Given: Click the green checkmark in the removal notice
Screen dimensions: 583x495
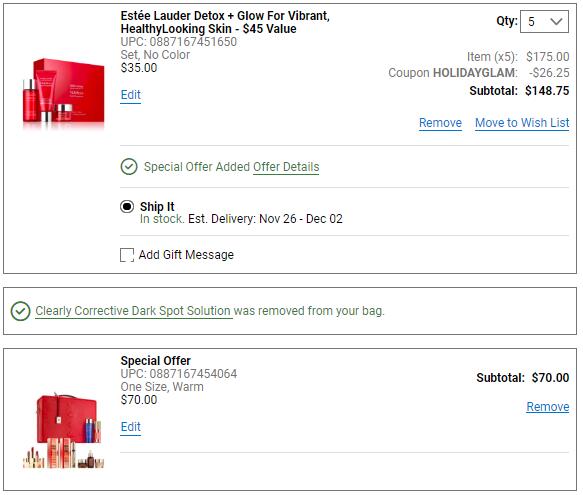Looking at the screenshot, I should [20, 311].
